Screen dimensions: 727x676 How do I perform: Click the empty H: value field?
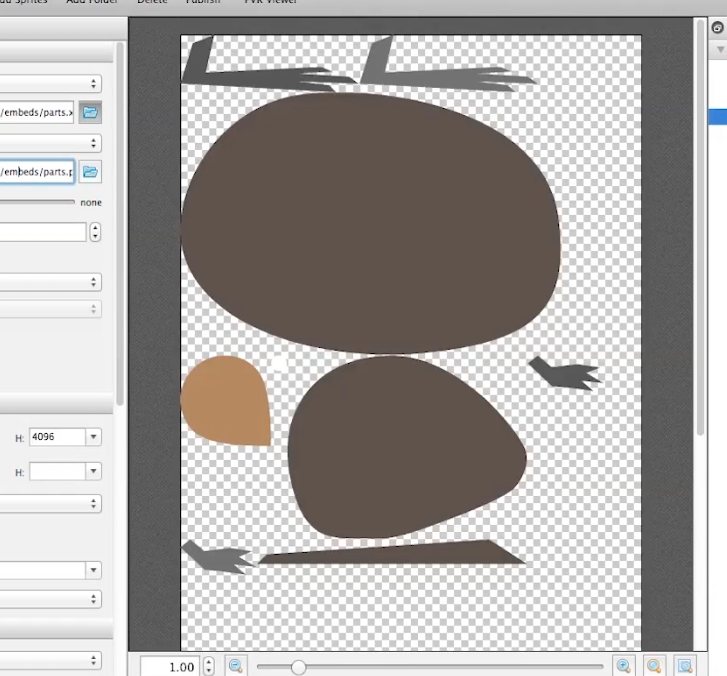[57, 472]
